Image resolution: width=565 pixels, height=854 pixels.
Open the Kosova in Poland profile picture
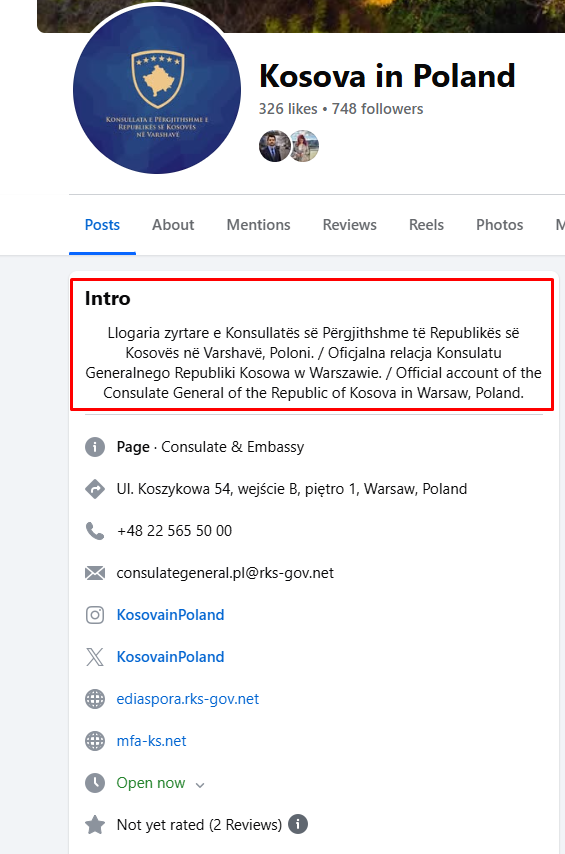click(x=157, y=90)
